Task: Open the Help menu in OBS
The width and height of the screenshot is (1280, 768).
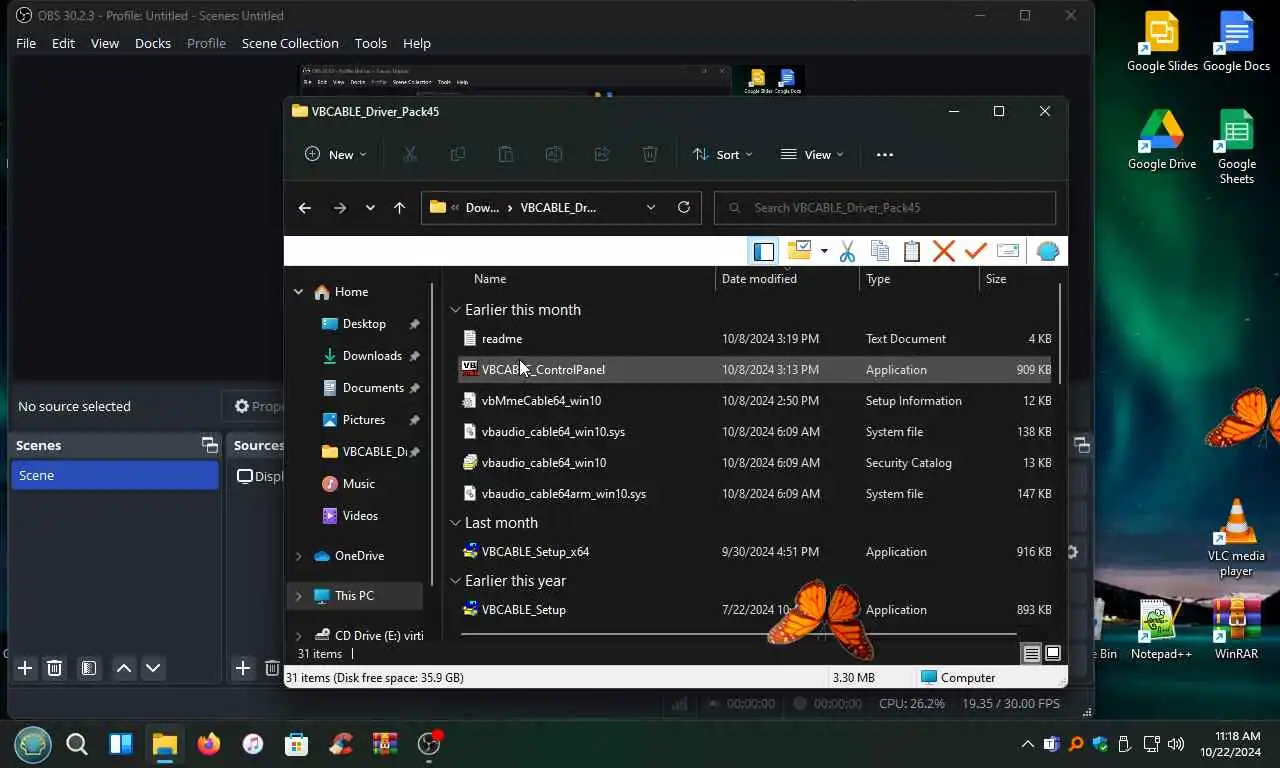Action: click(x=417, y=43)
